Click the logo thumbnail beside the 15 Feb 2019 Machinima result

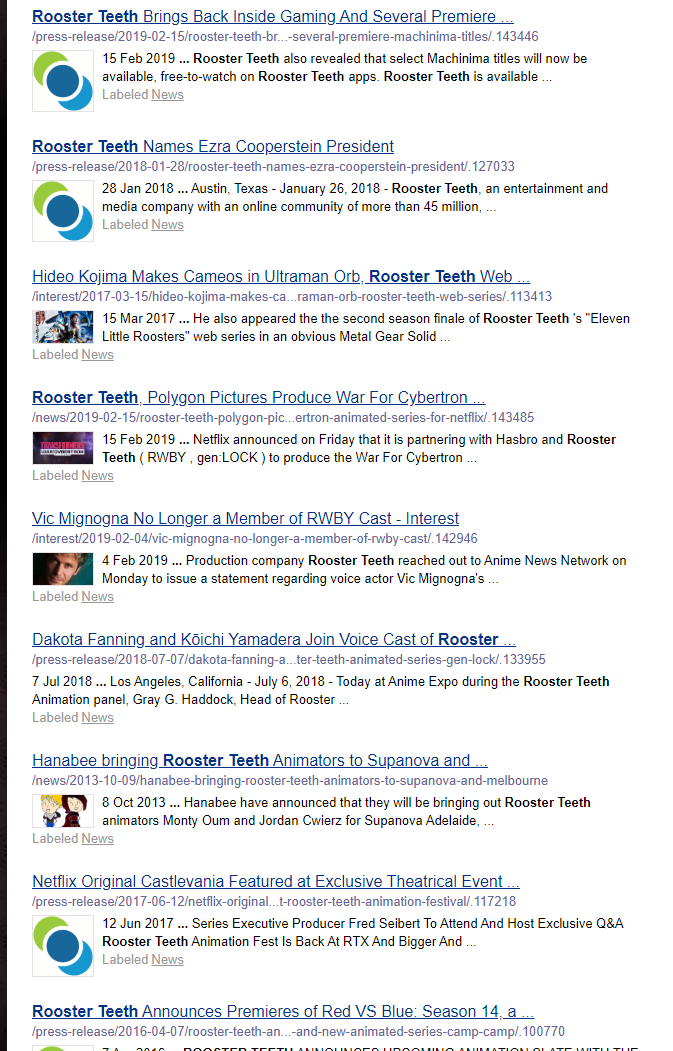[63, 80]
